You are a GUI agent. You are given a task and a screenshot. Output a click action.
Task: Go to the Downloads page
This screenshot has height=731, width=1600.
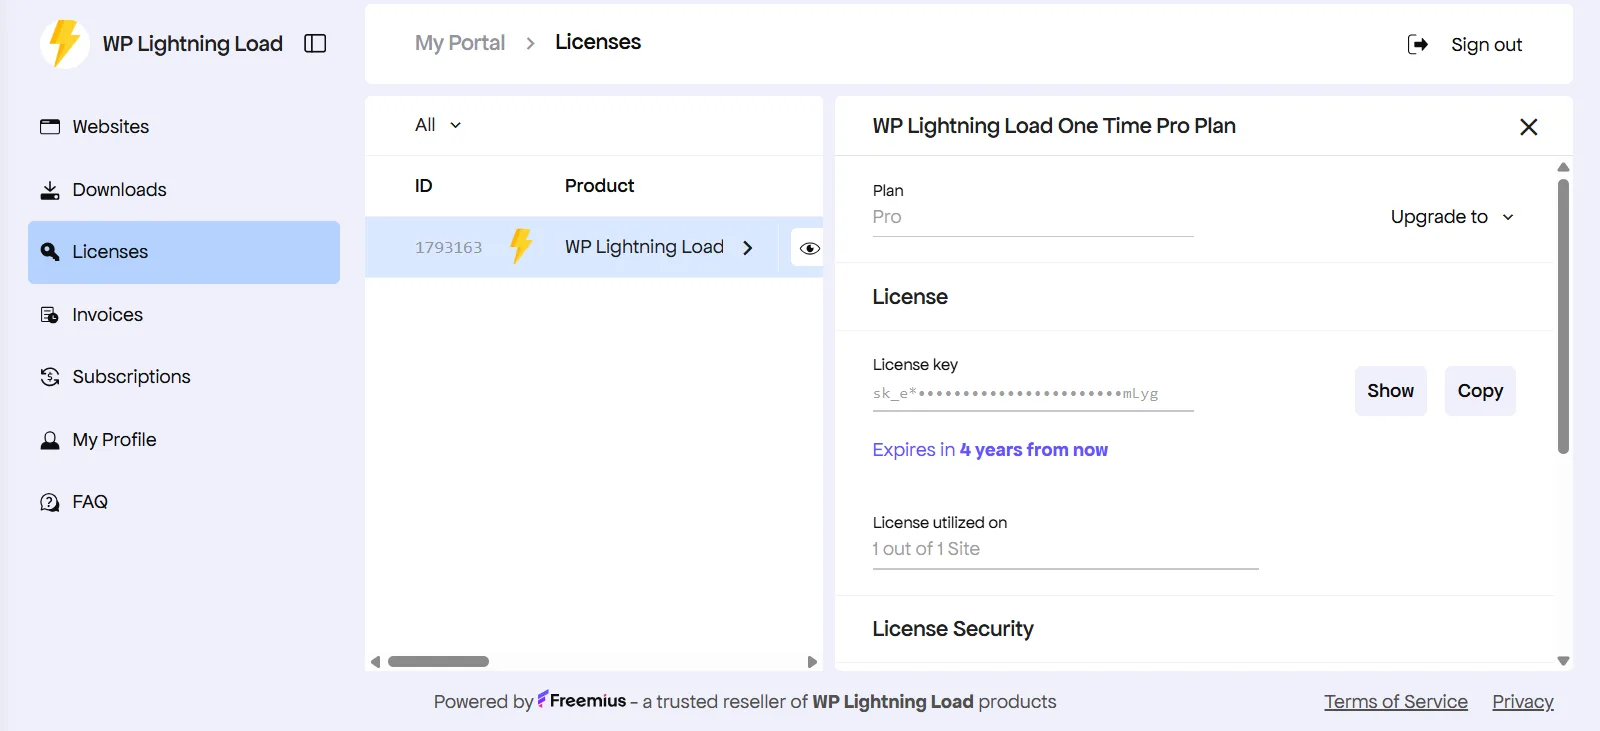tap(119, 190)
